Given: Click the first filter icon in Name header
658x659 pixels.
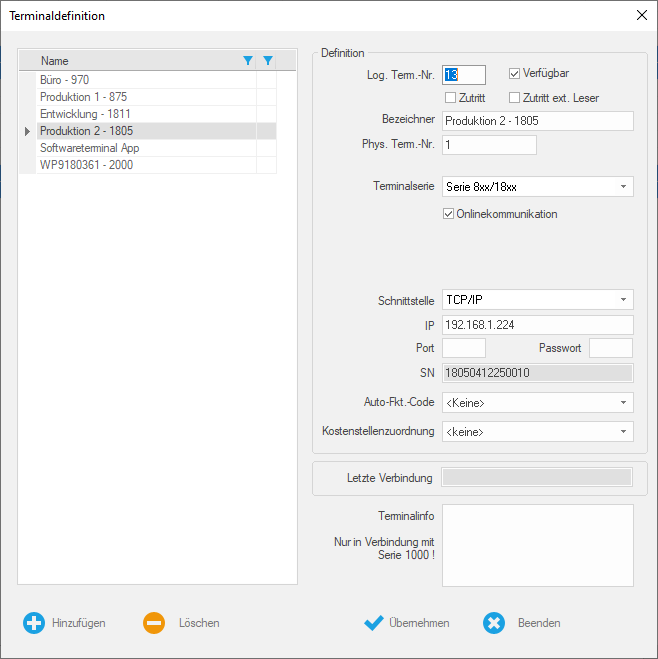Looking at the screenshot, I should 248,61.
